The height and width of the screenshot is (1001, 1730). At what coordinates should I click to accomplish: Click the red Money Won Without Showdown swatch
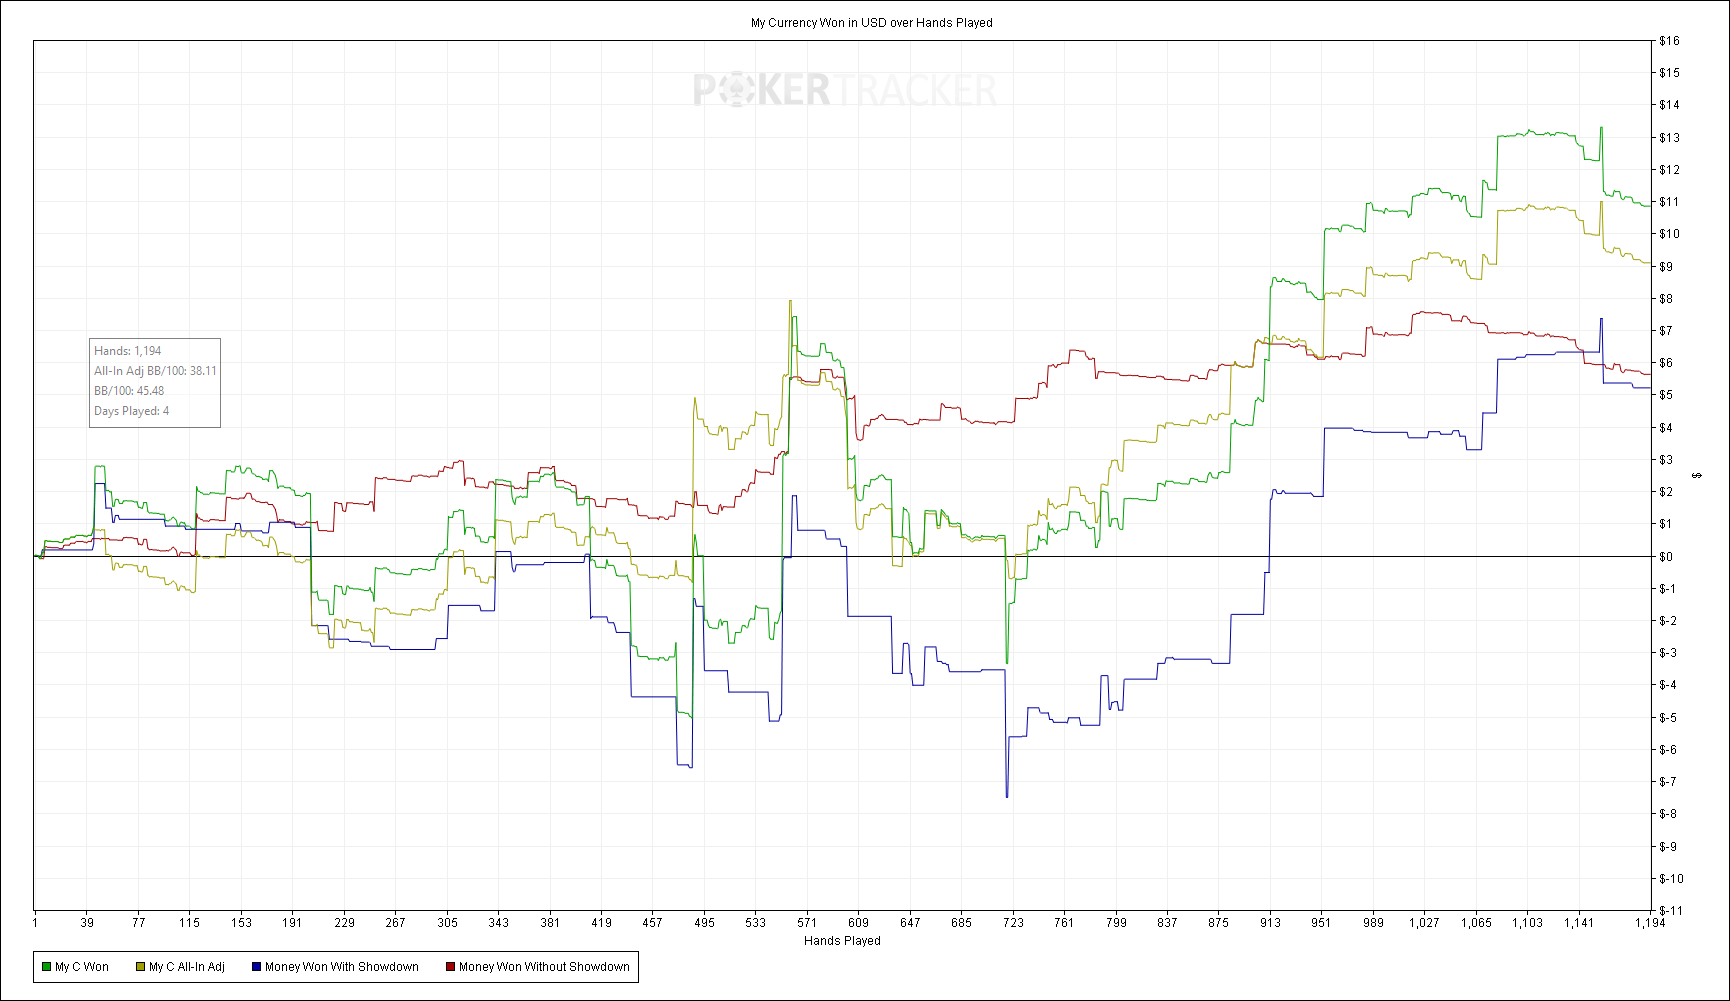point(450,967)
